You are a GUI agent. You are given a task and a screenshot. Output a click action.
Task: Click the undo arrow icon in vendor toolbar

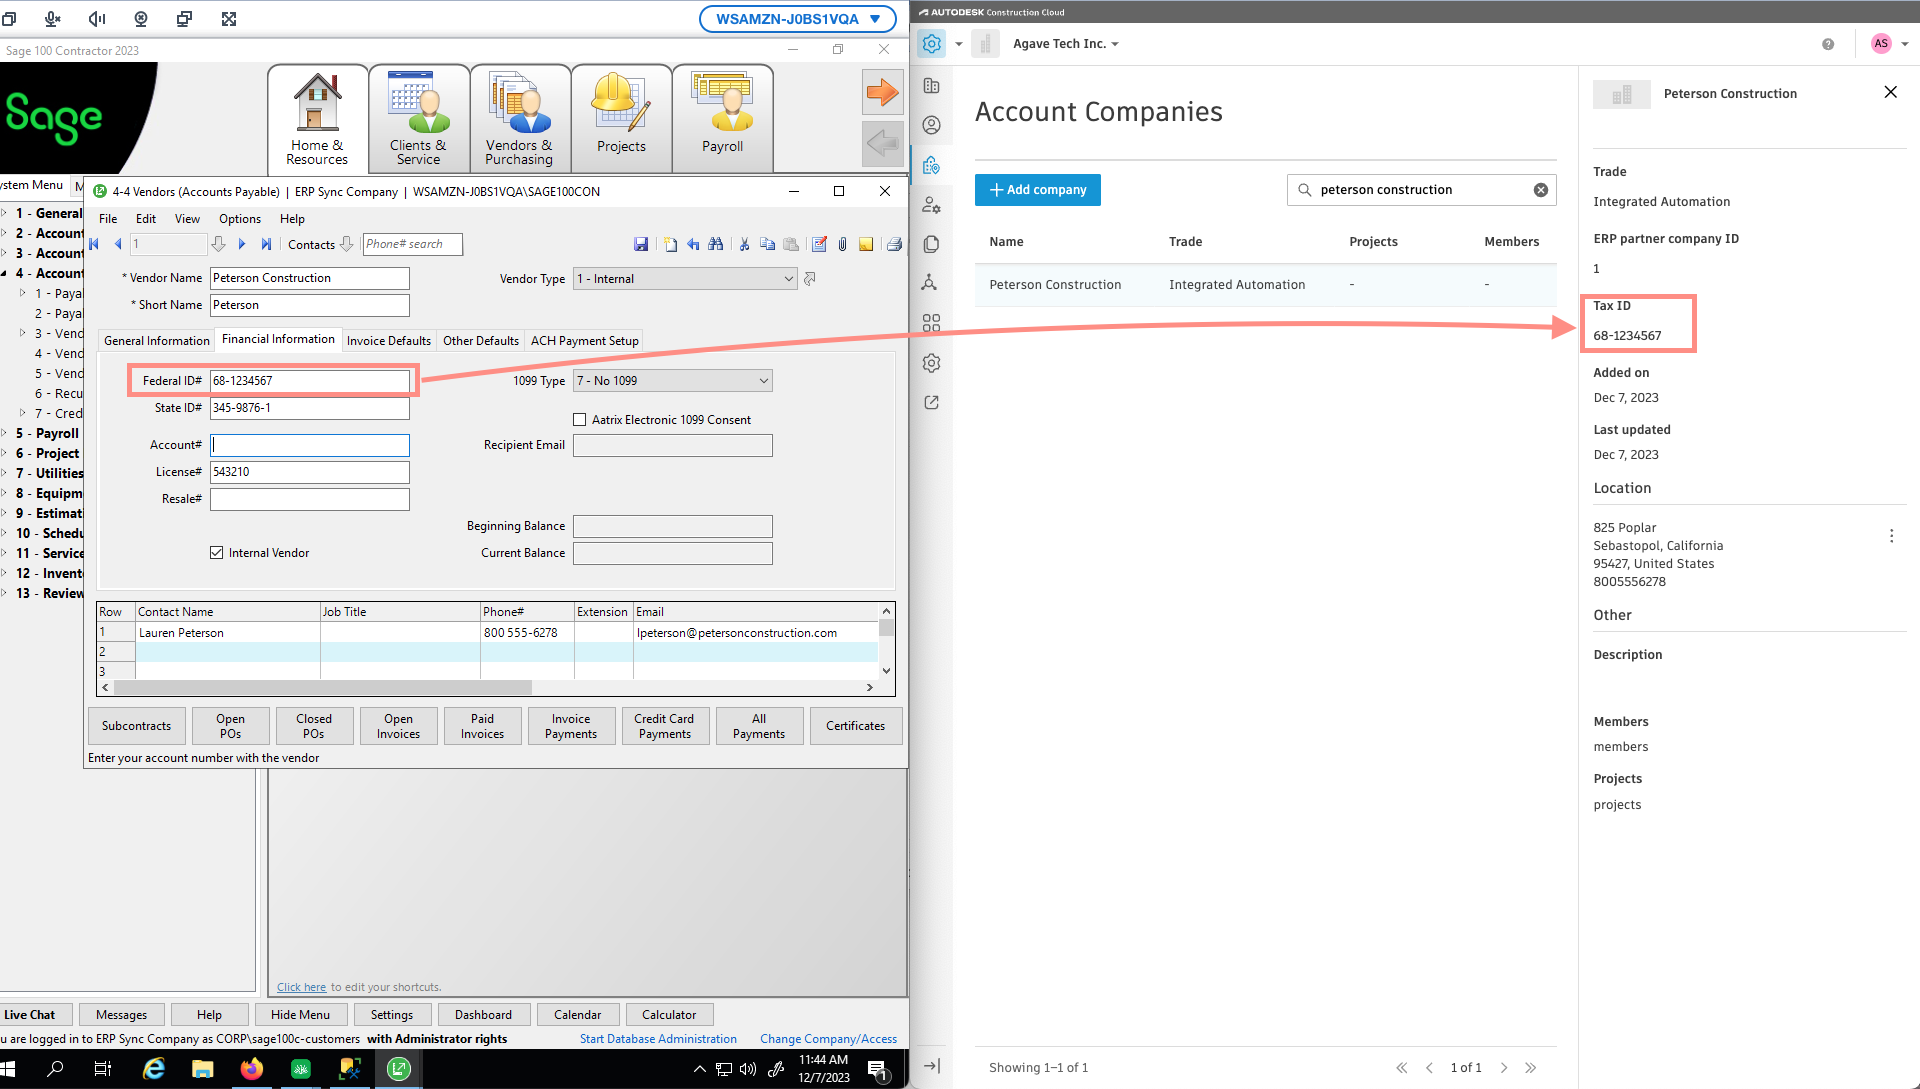click(x=693, y=244)
